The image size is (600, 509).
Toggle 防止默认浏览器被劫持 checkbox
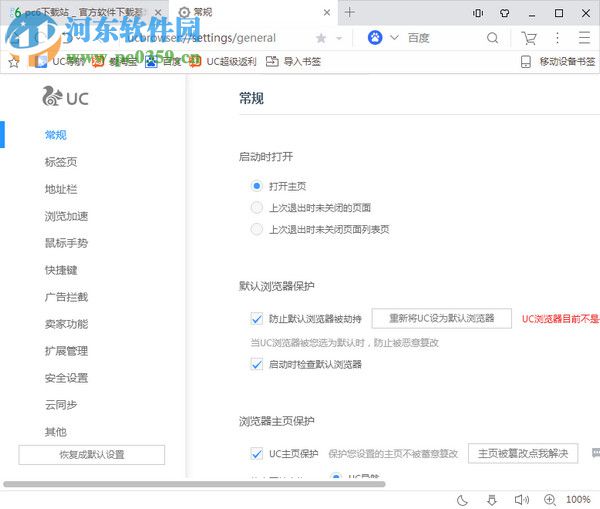pos(256,318)
